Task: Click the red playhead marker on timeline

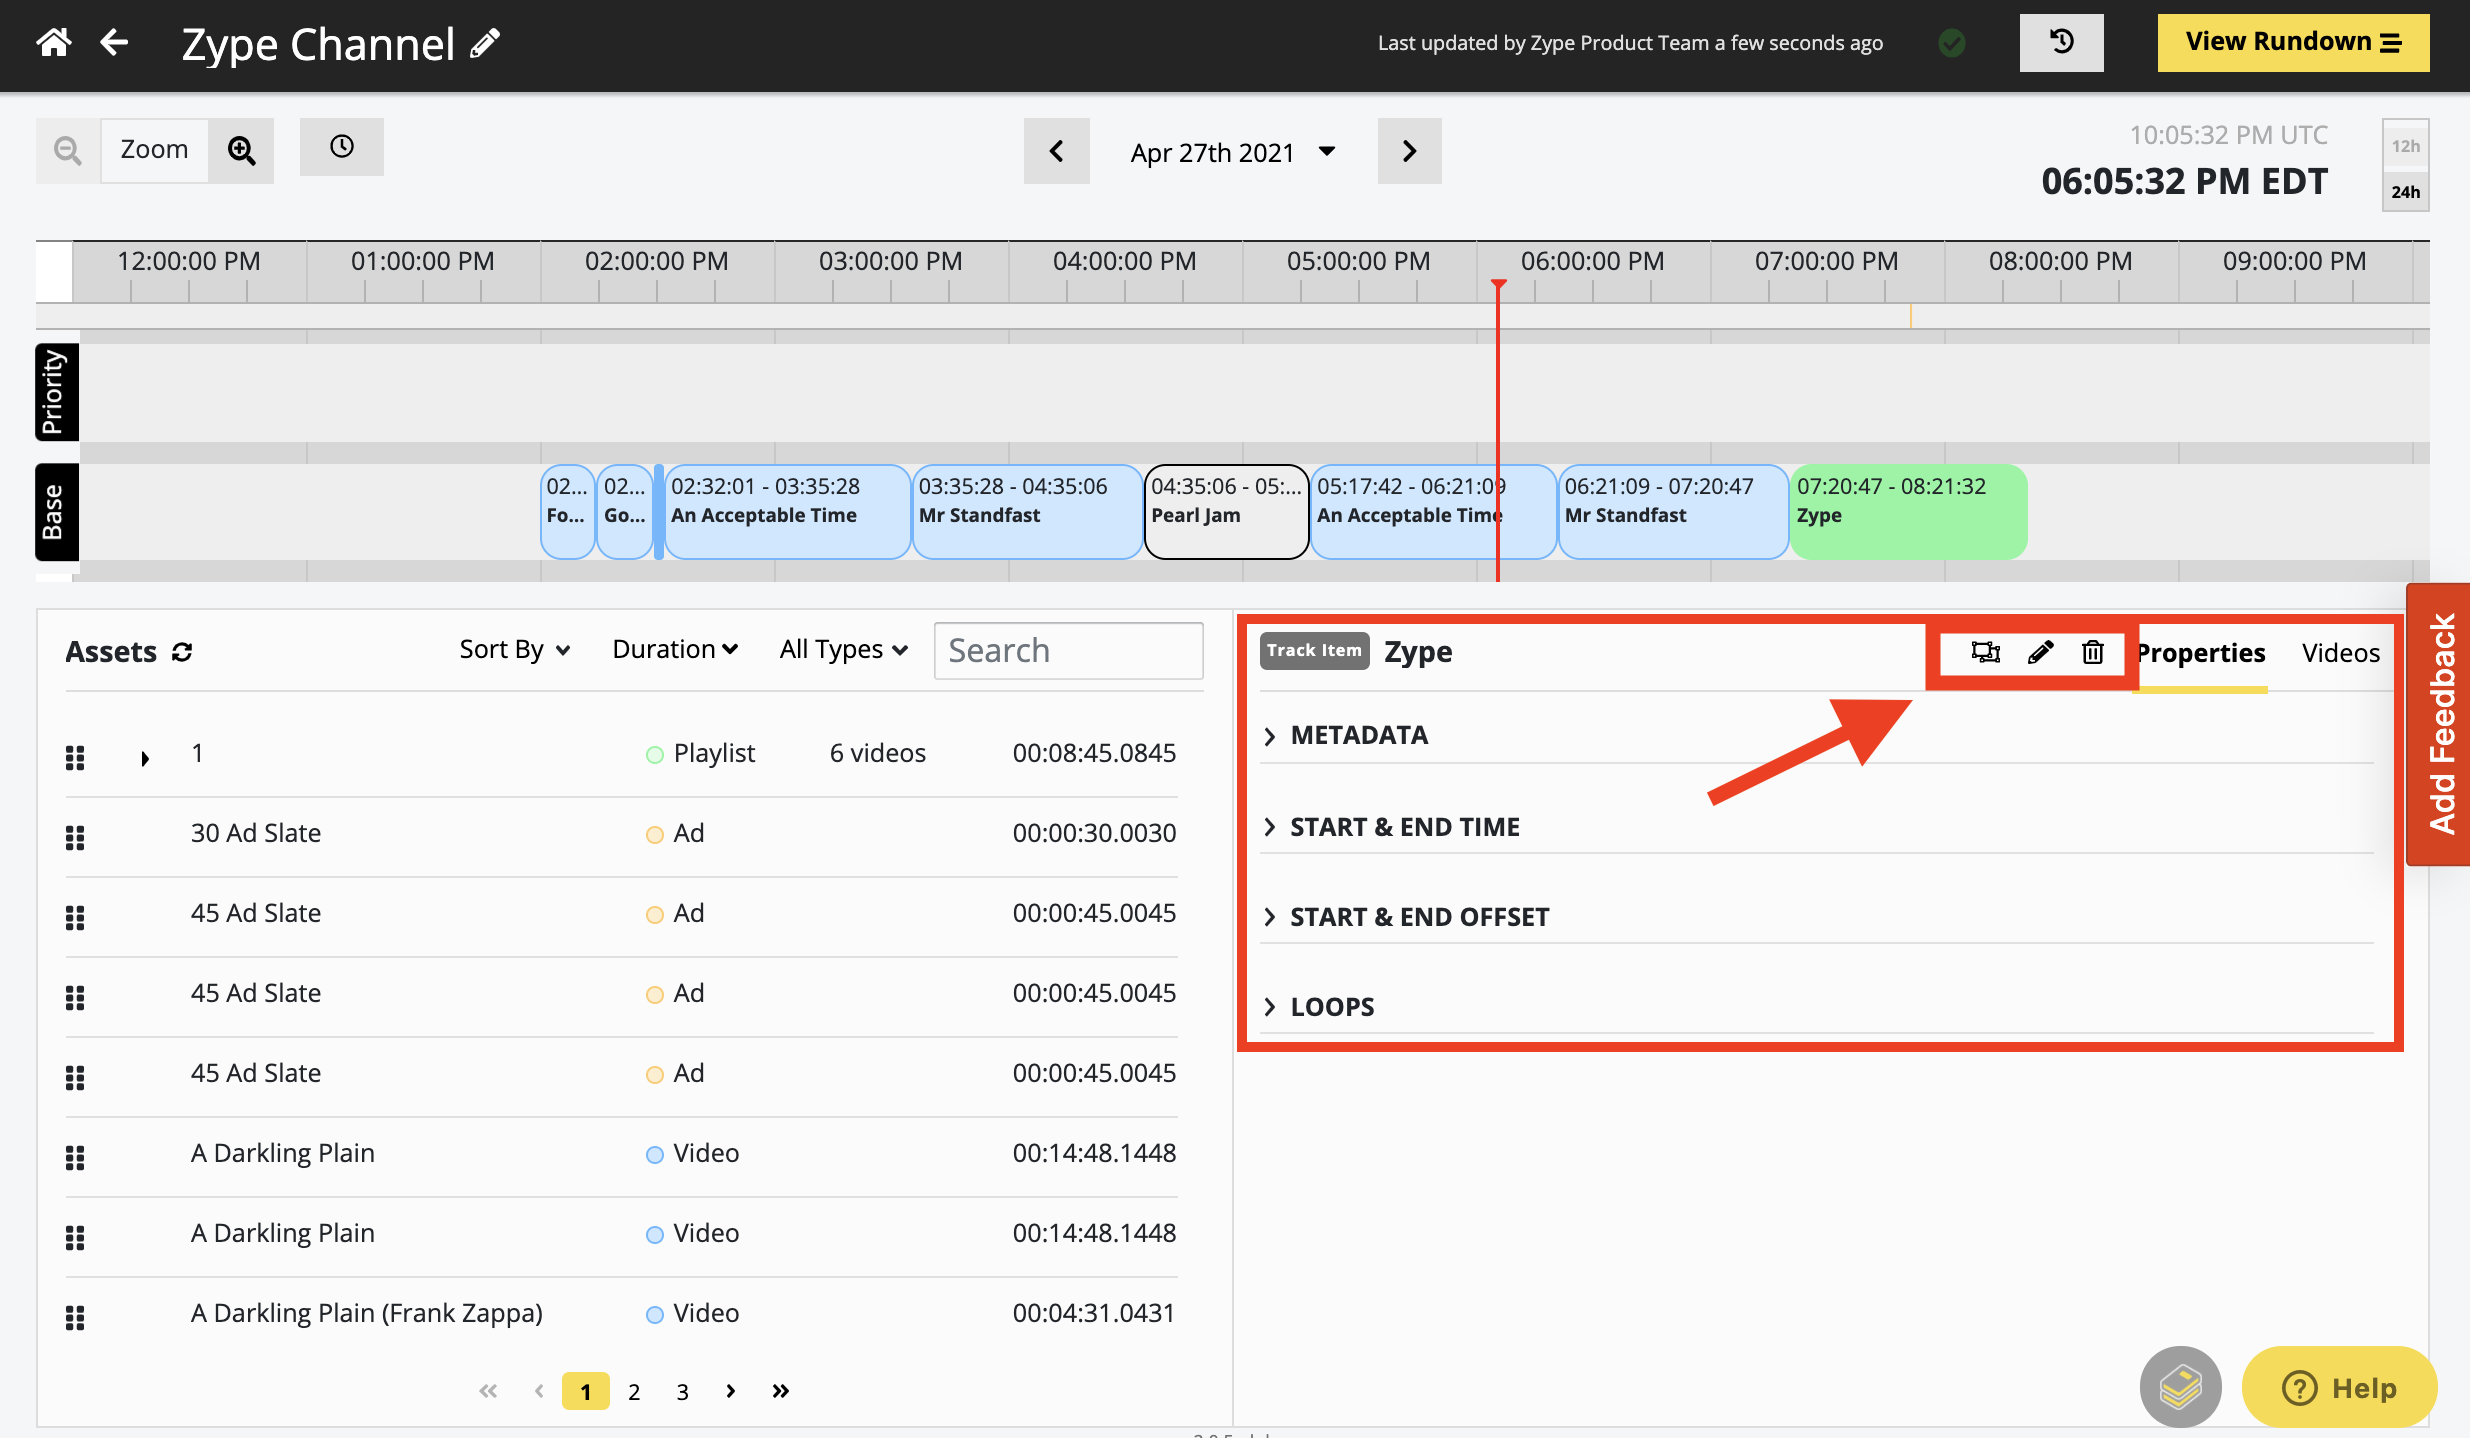Action: pos(1498,285)
